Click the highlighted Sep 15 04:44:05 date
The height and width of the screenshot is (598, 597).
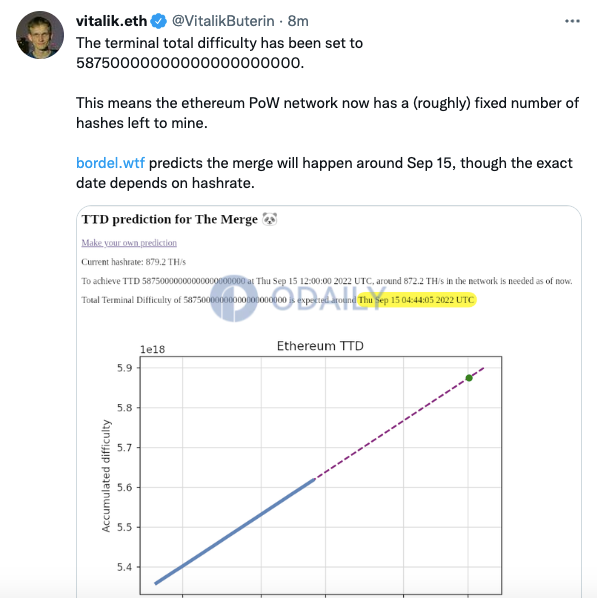(417, 300)
